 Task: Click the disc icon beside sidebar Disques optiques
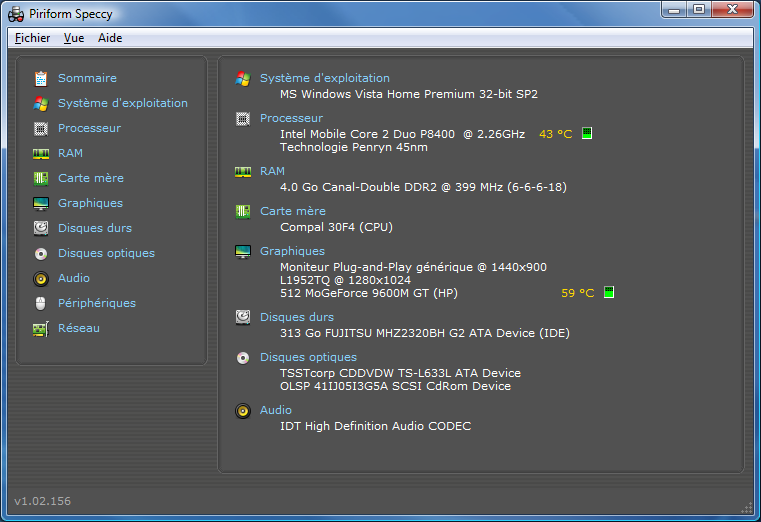[41, 254]
